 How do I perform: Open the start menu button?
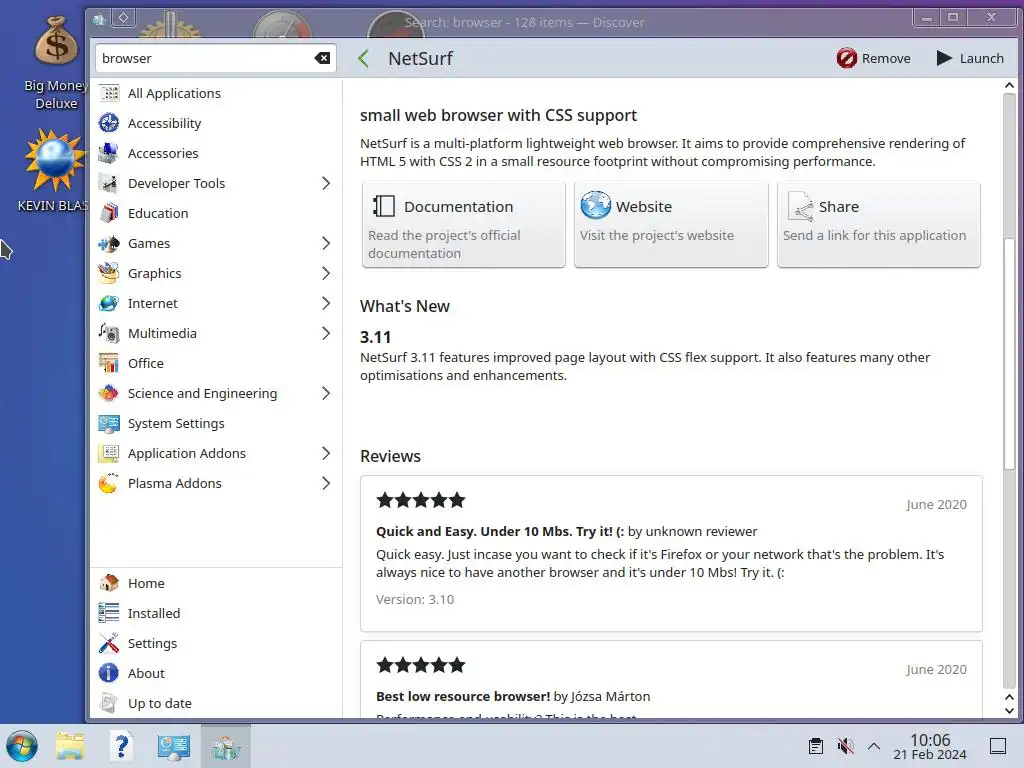click(22, 746)
